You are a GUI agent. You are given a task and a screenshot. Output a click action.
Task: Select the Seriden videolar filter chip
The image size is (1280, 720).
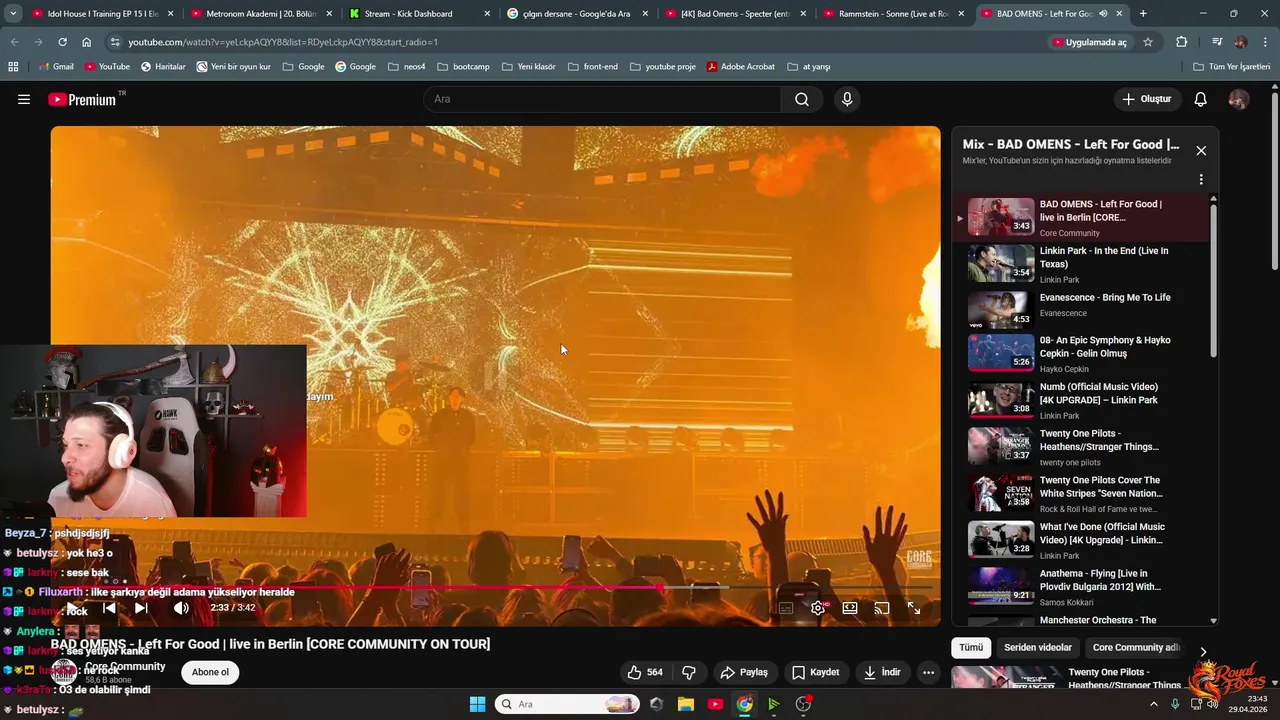[x=1038, y=648]
